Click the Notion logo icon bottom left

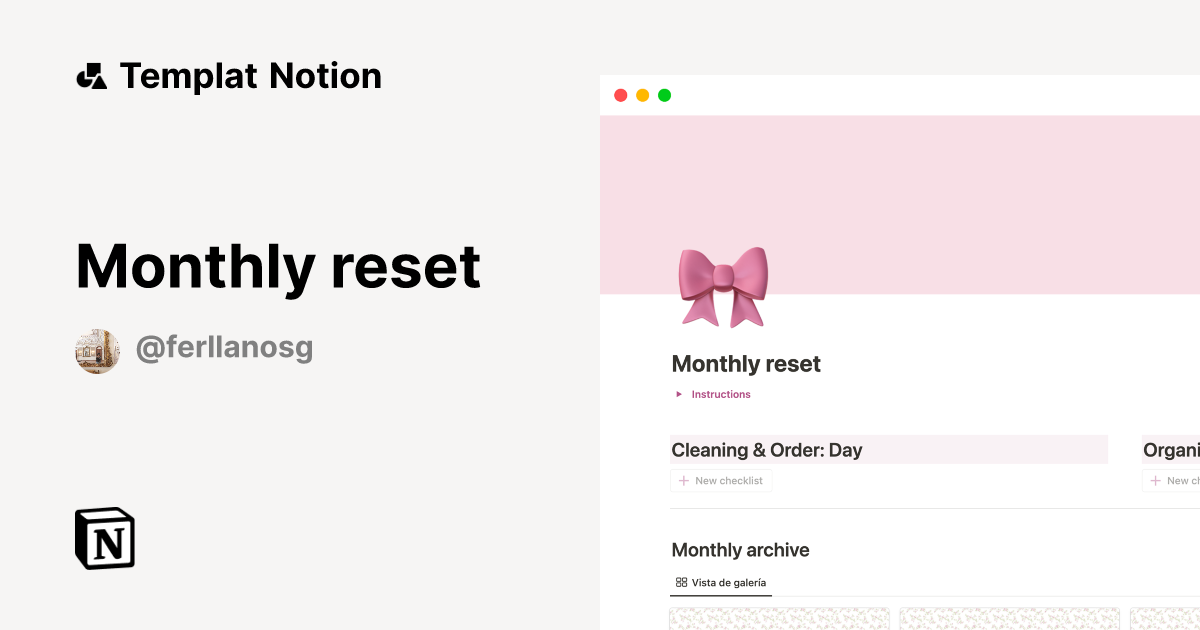pos(104,538)
